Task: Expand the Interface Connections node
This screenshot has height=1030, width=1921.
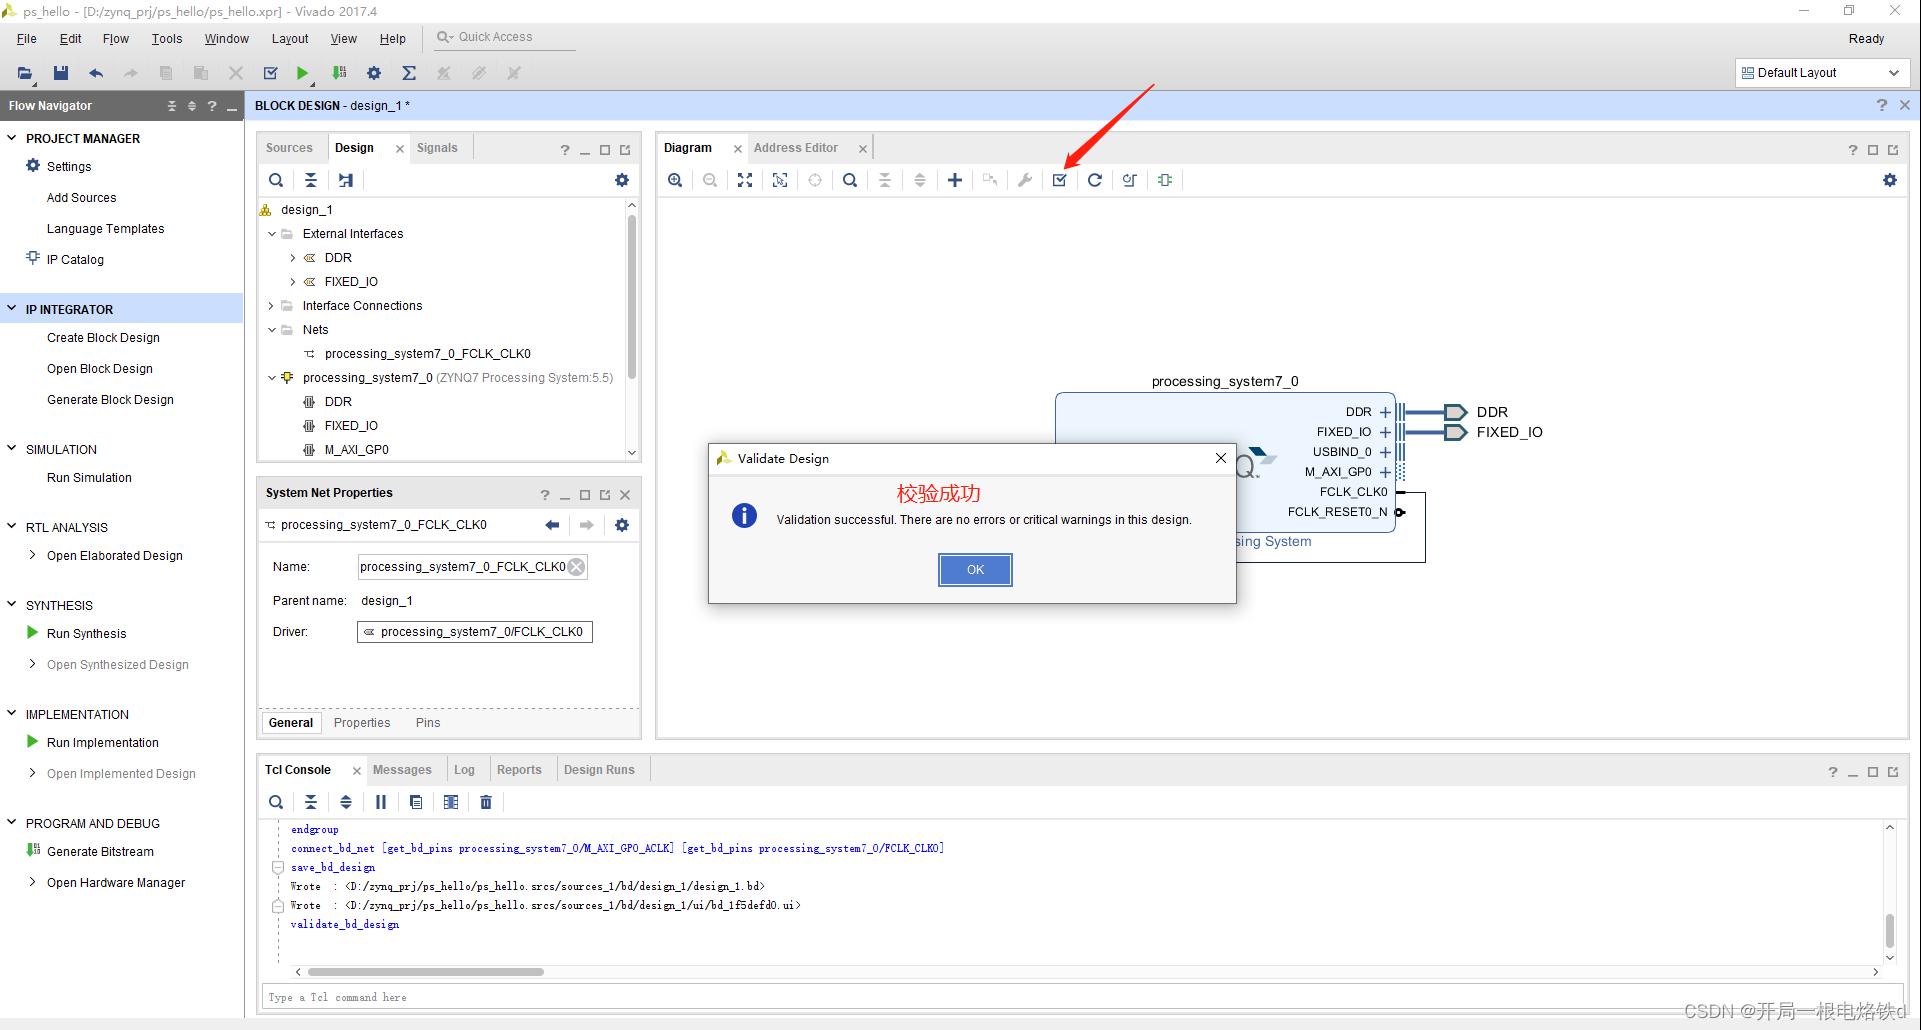Action: coord(271,306)
